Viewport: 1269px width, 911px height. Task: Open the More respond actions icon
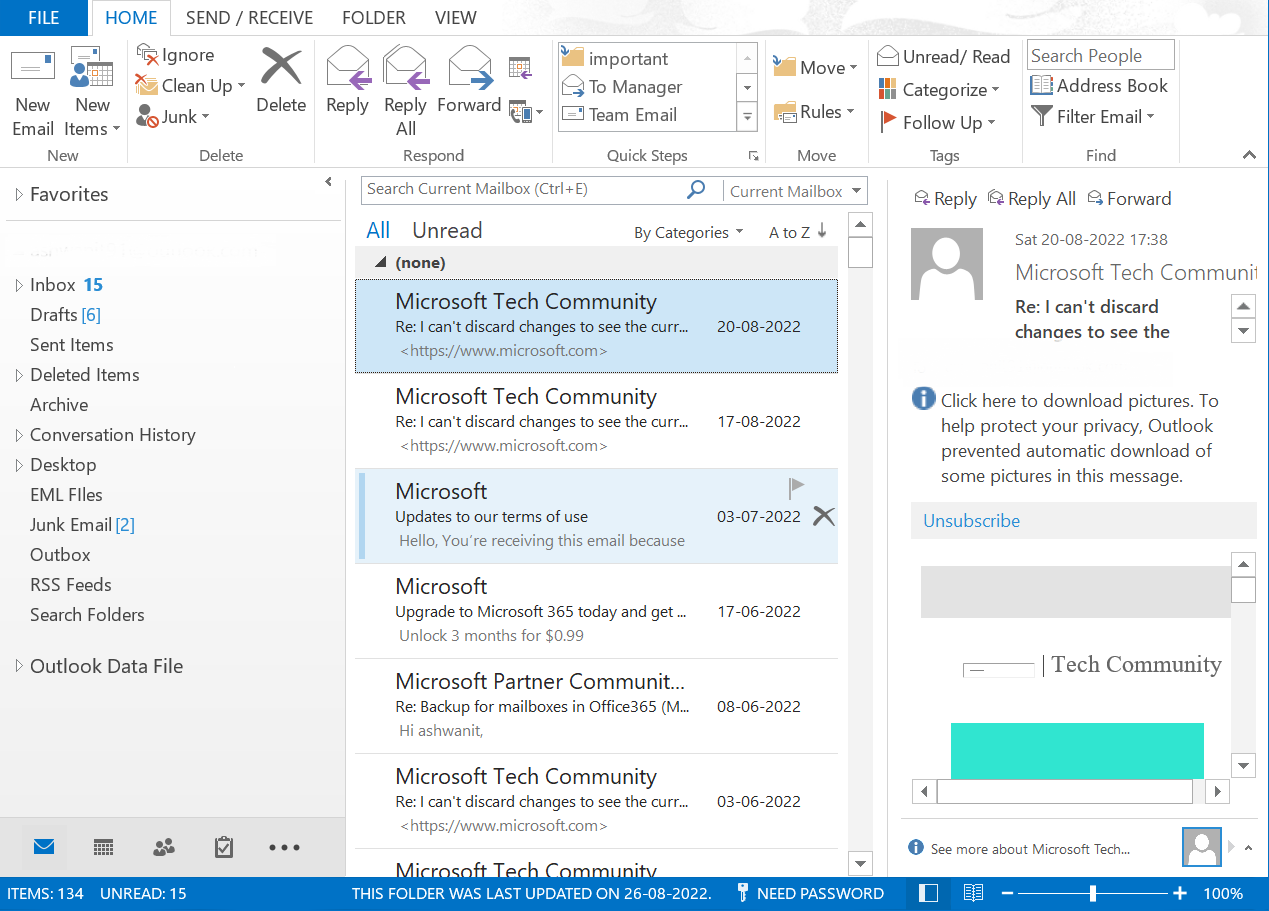coord(525,112)
